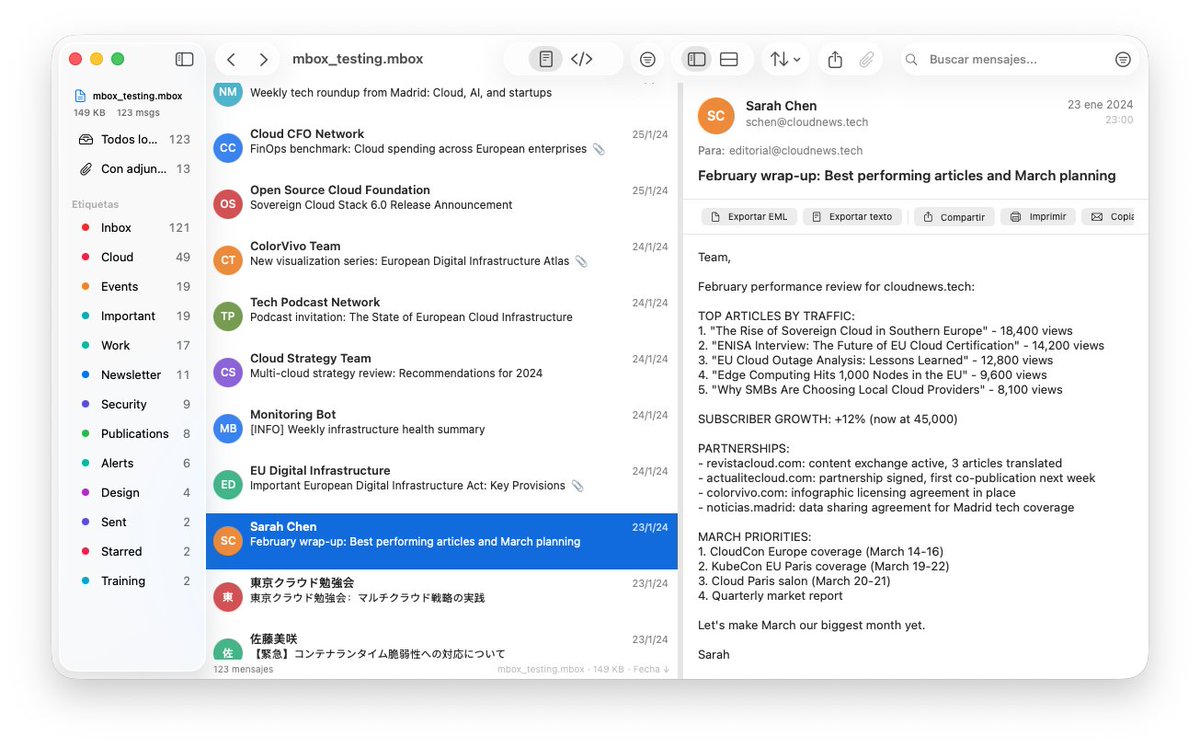Click Sarah Chen's large SC avatar in preview
Viewport: 1200px width, 747px height.
click(x=716, y=115)
